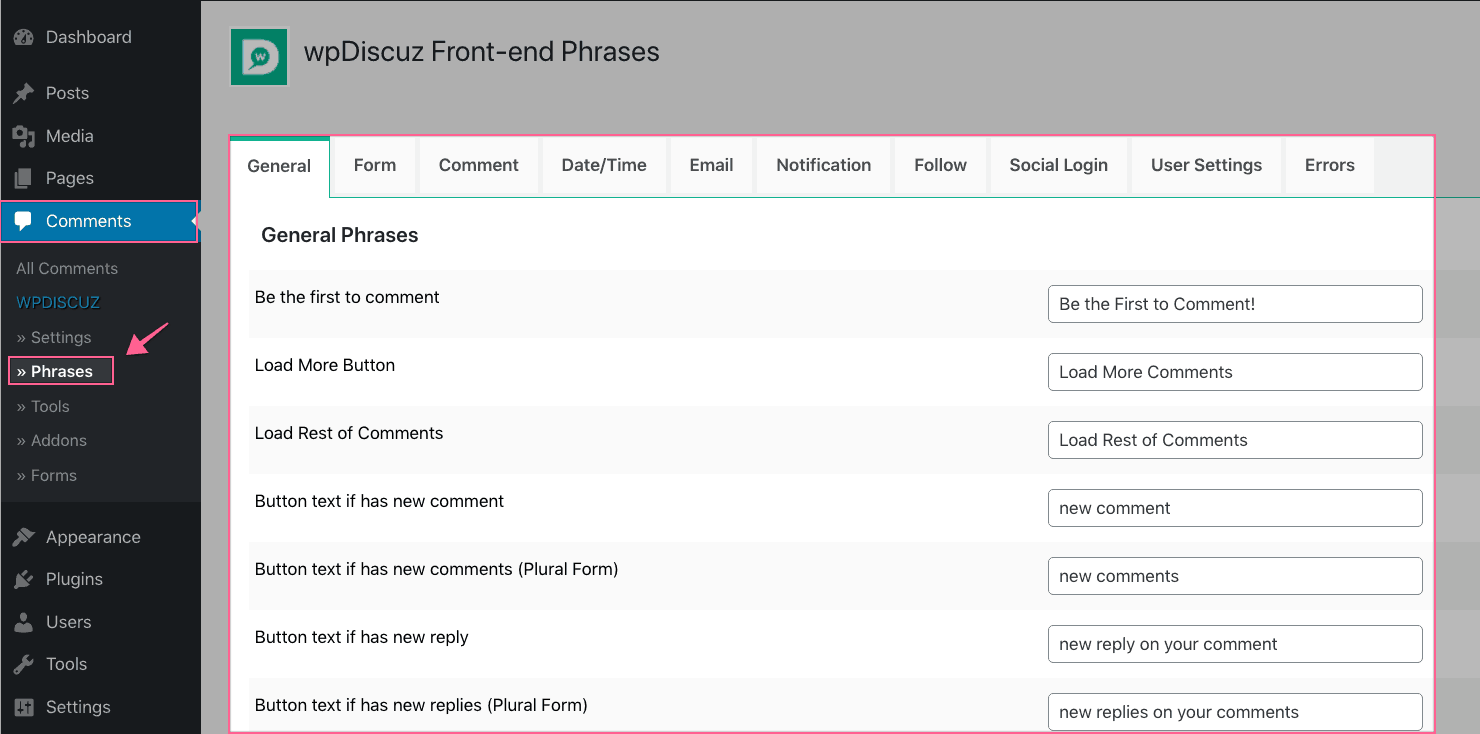Open the Plugins menu item
Screen dimensions: 1480x734
tap(100, 579)
